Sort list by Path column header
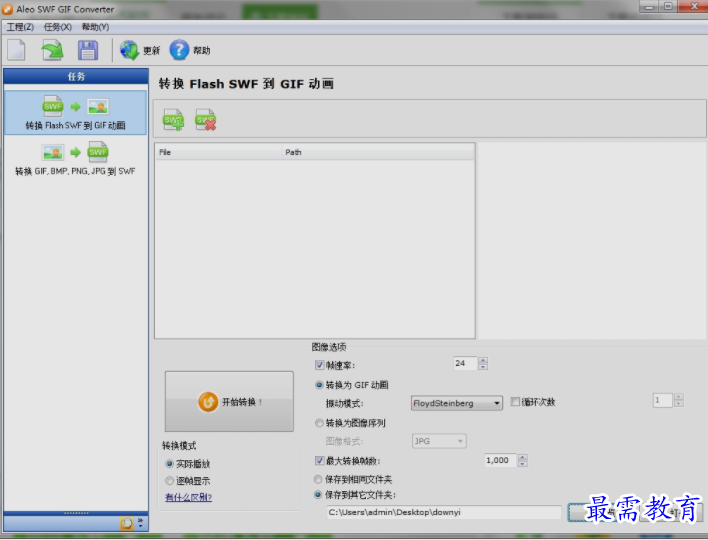 [x=378, y=152]
